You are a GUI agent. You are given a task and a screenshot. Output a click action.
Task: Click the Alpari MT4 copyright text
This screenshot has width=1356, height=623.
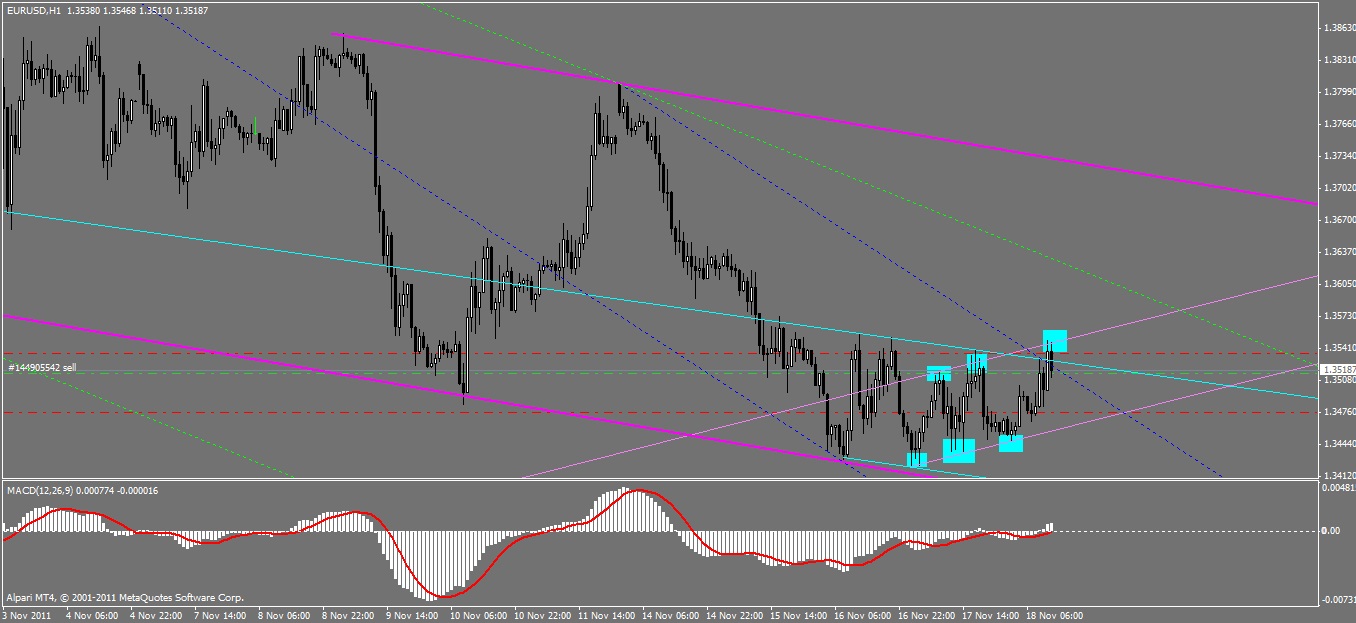pos(125,598)
